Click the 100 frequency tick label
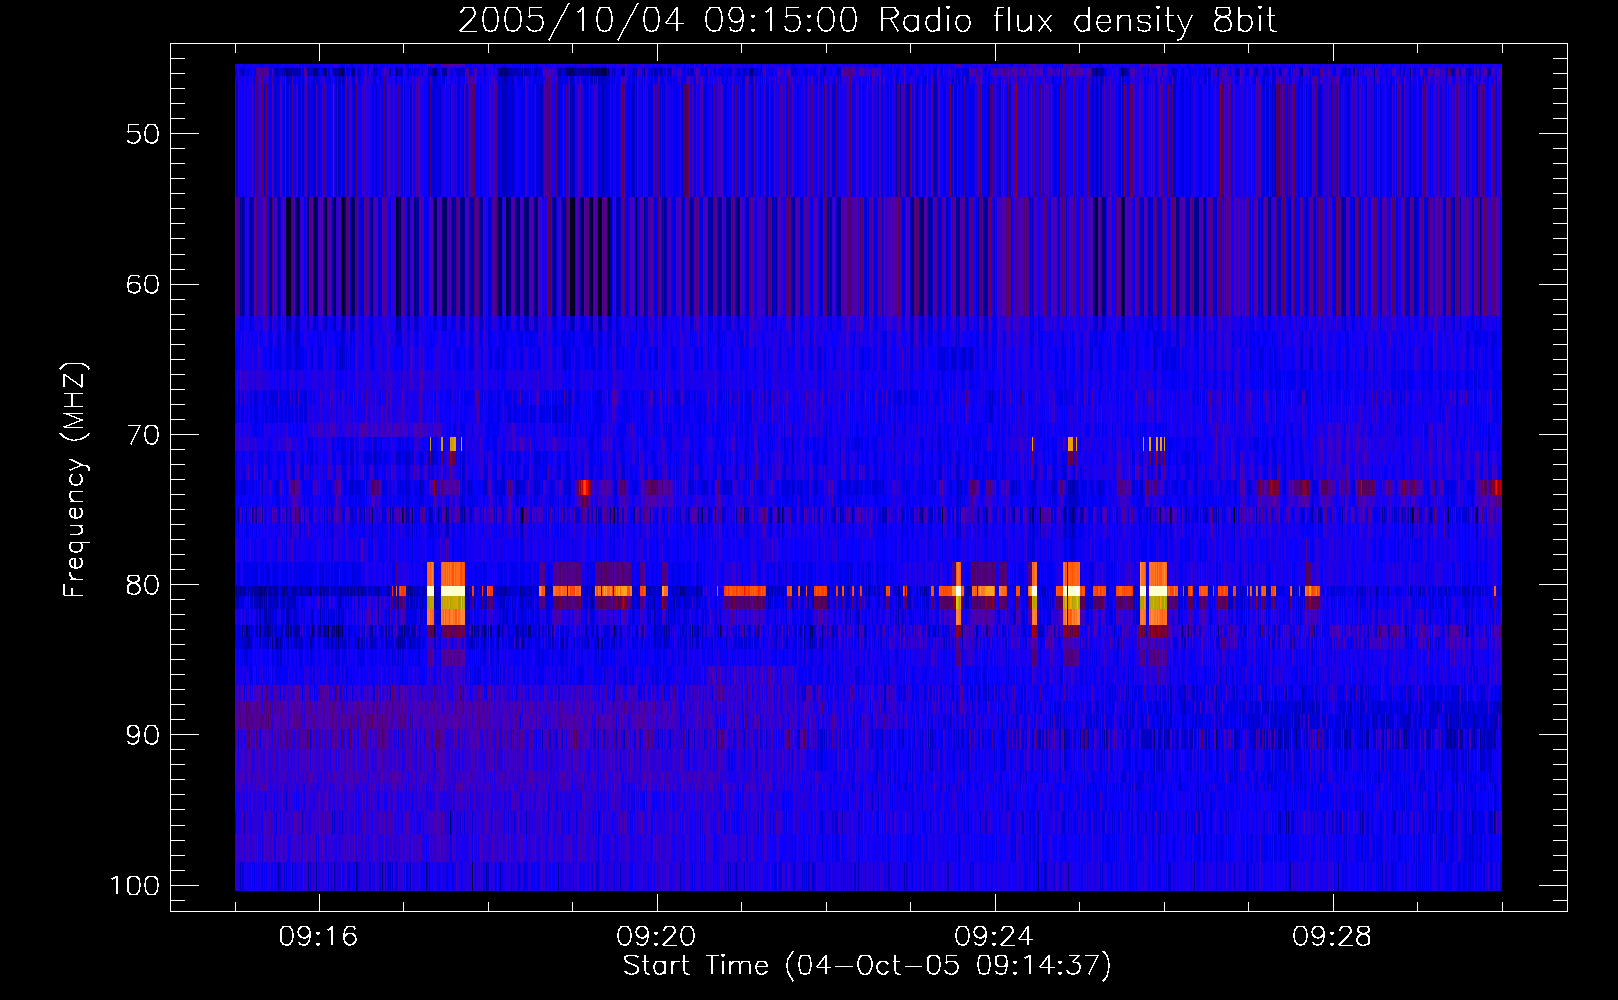This screenshot has width=1618, height=1000. (x=135, y=886)
